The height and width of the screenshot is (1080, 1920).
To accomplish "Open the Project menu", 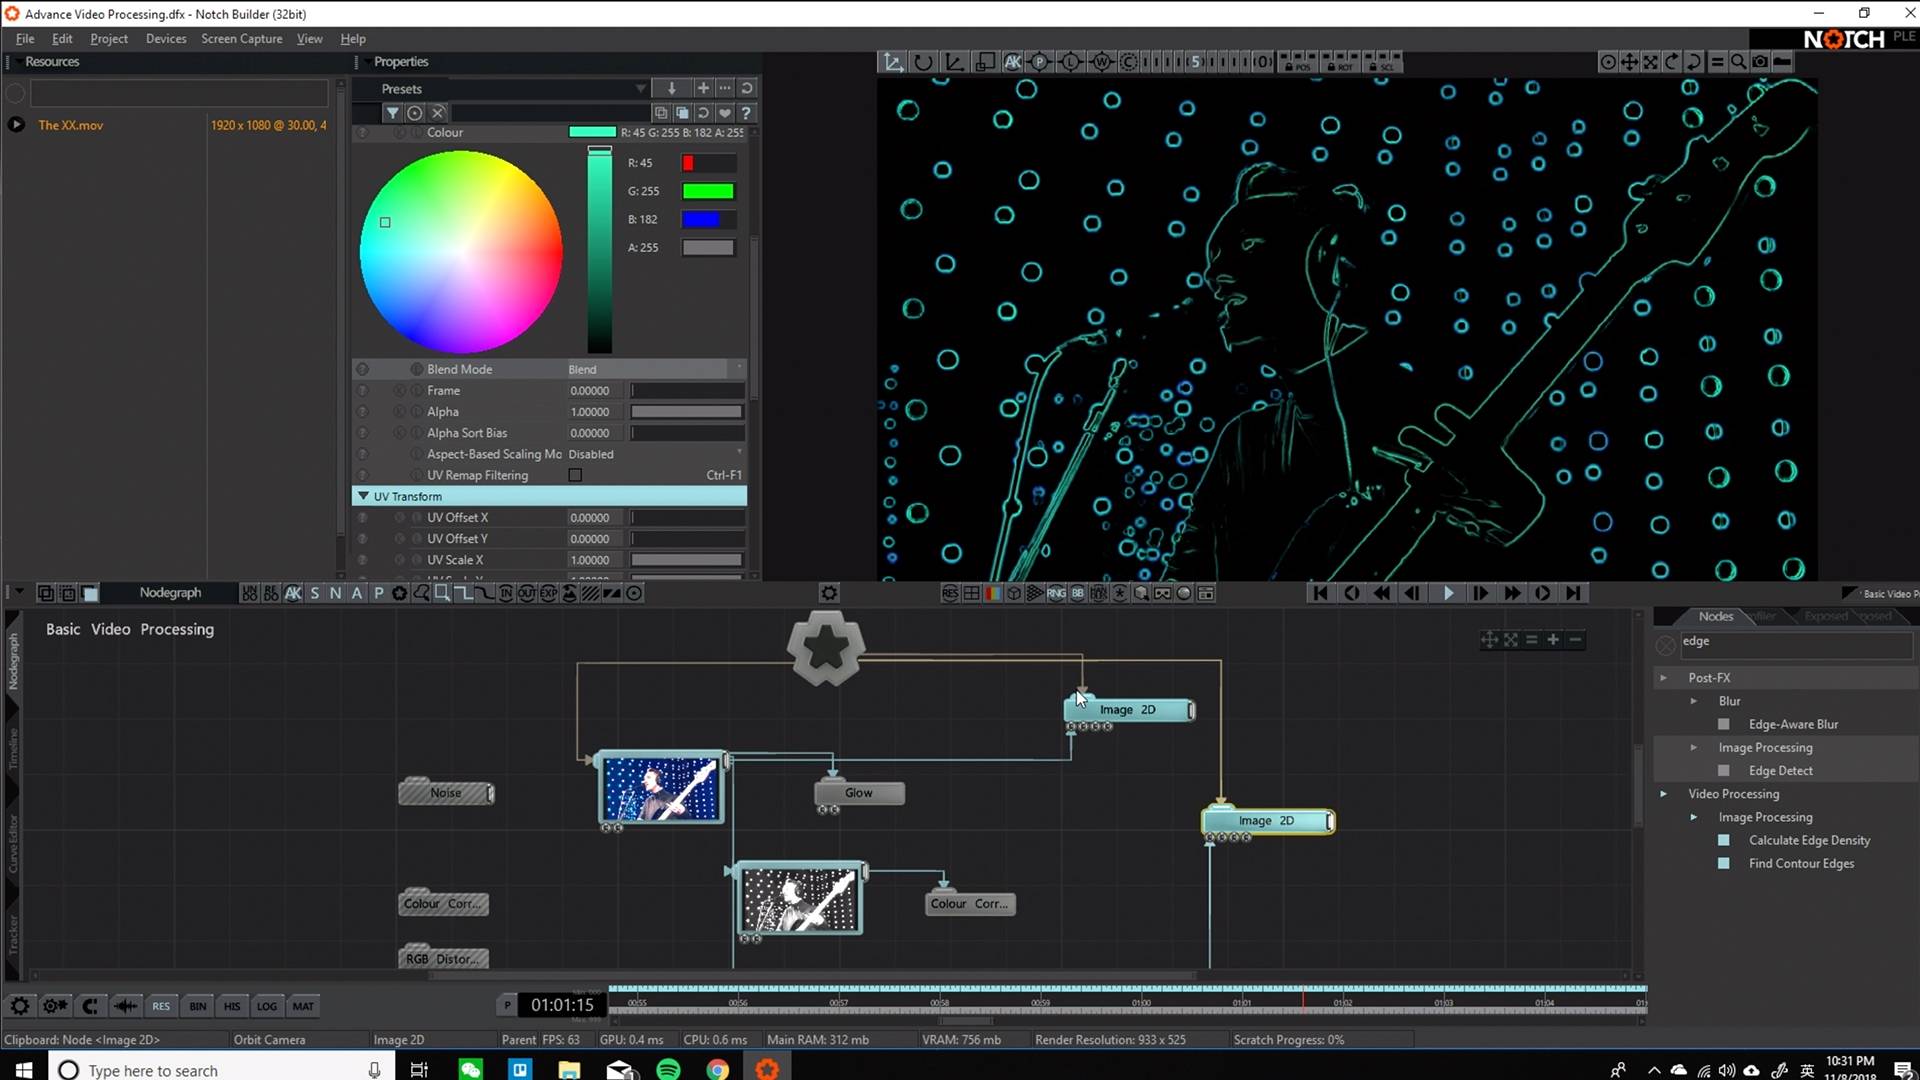I will pos(109,38).
